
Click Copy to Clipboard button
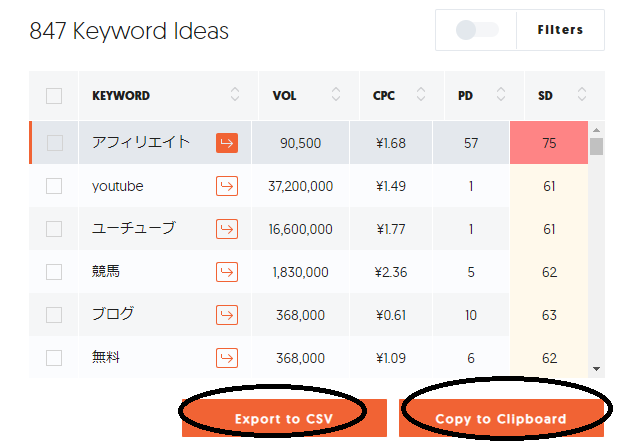(x=501, y=418)
